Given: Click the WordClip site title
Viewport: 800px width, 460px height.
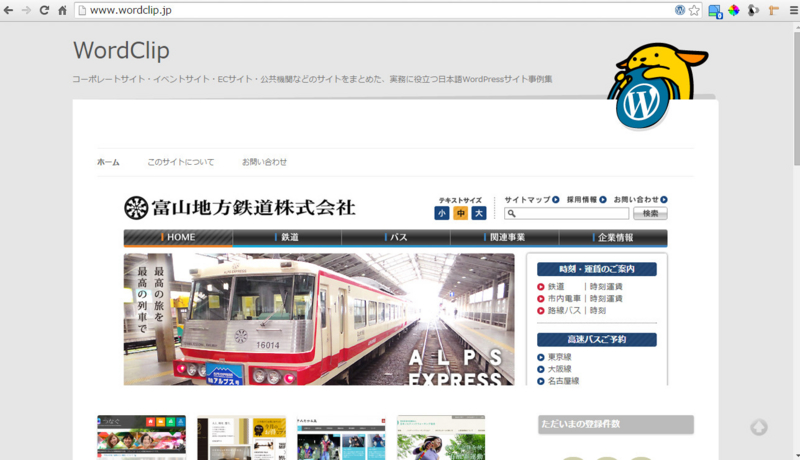Looking at the screenshot, I should tap(121, 50).
